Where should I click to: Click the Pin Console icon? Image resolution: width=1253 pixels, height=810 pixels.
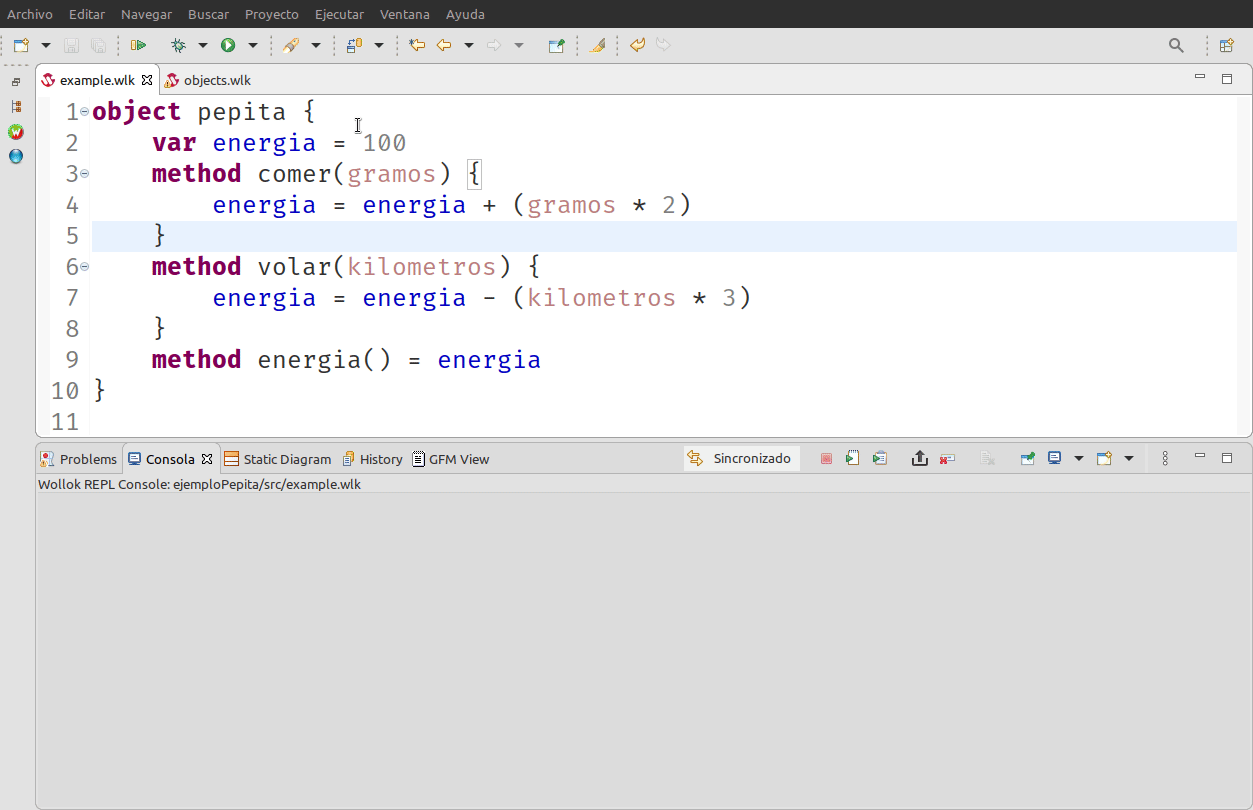[1027, 459]
